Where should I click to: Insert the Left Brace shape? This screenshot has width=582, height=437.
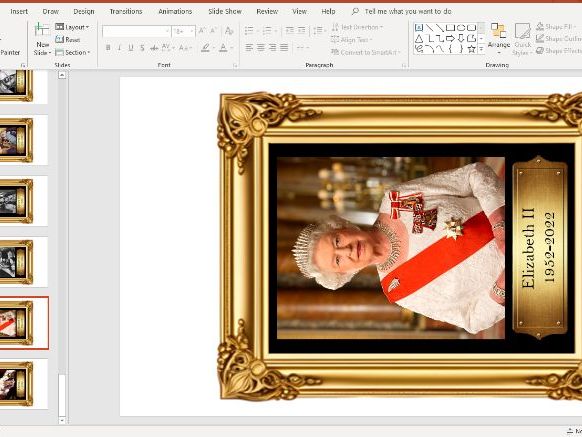pos(450,49)
